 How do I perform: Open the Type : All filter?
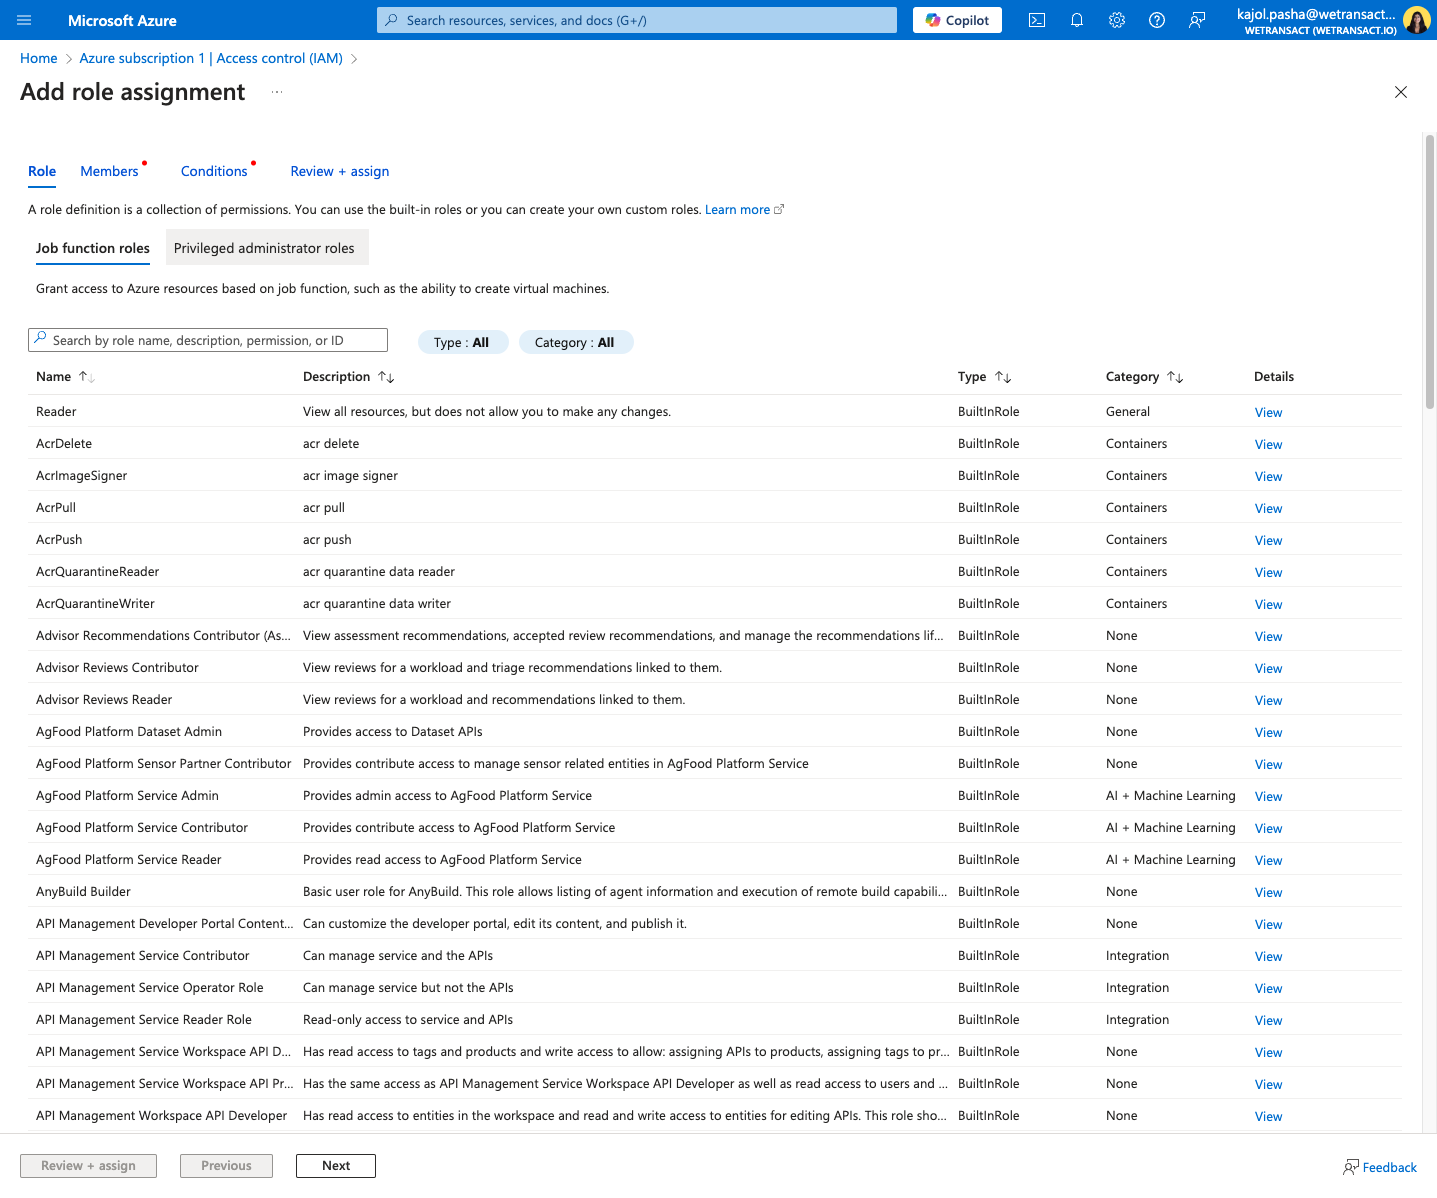pos(462,342)
